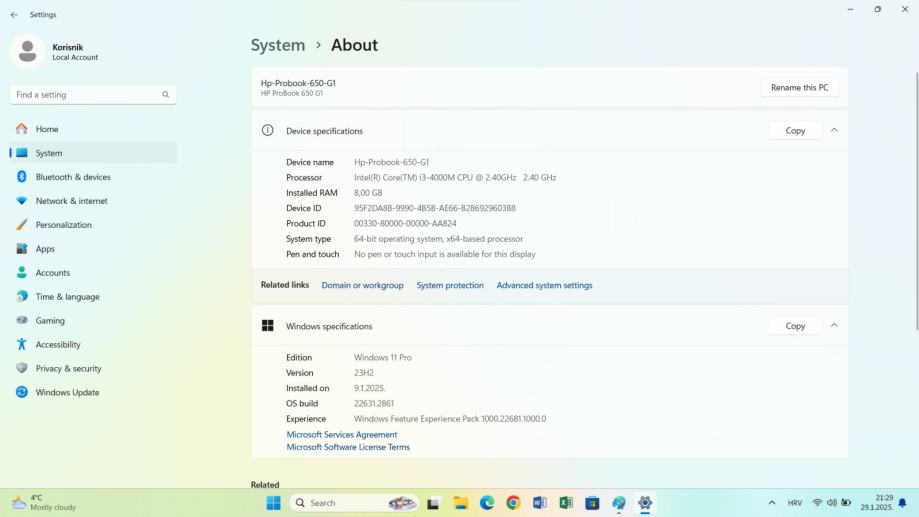Copy the Device specifications
This screenshot has width=919, height=517.
point(795,131)
